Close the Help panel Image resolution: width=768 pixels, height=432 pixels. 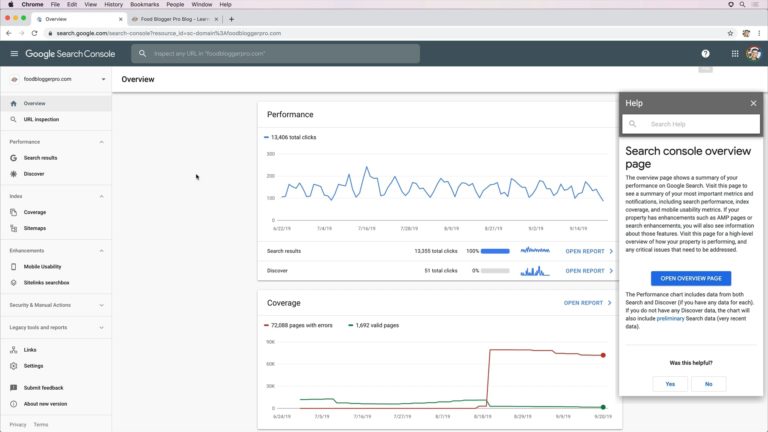[x=753, y=103]
